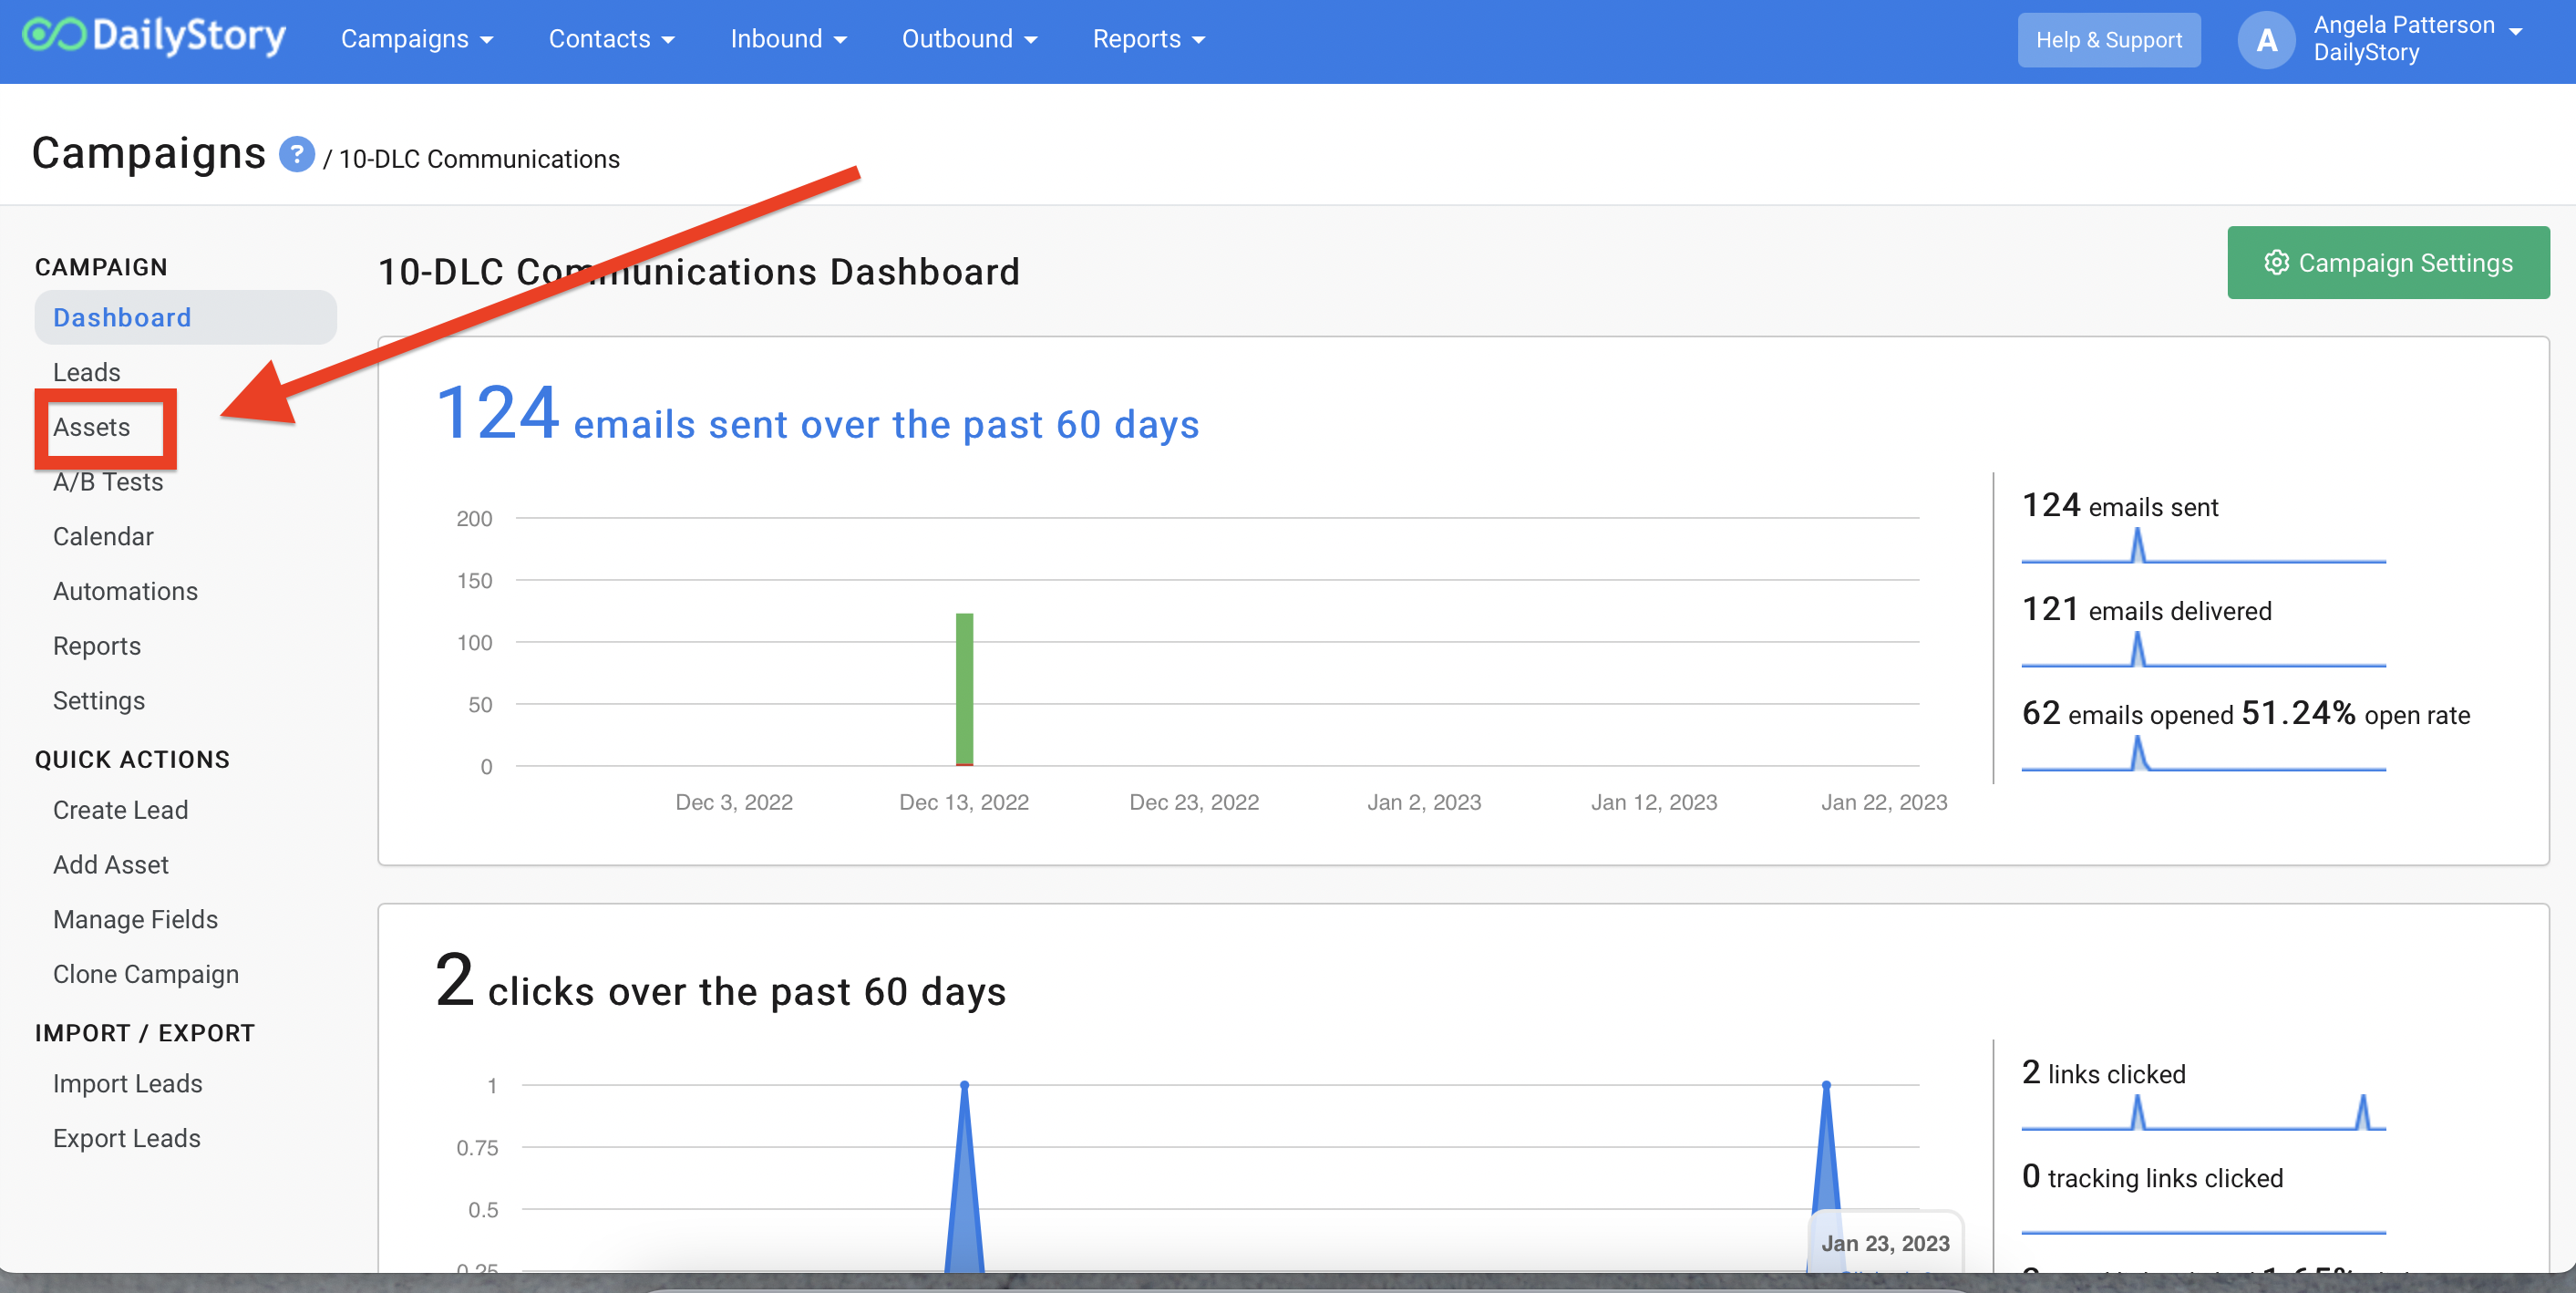Open Settings in the campaign sidebar
This screenshot has height=1293, width=2576.
99,700
